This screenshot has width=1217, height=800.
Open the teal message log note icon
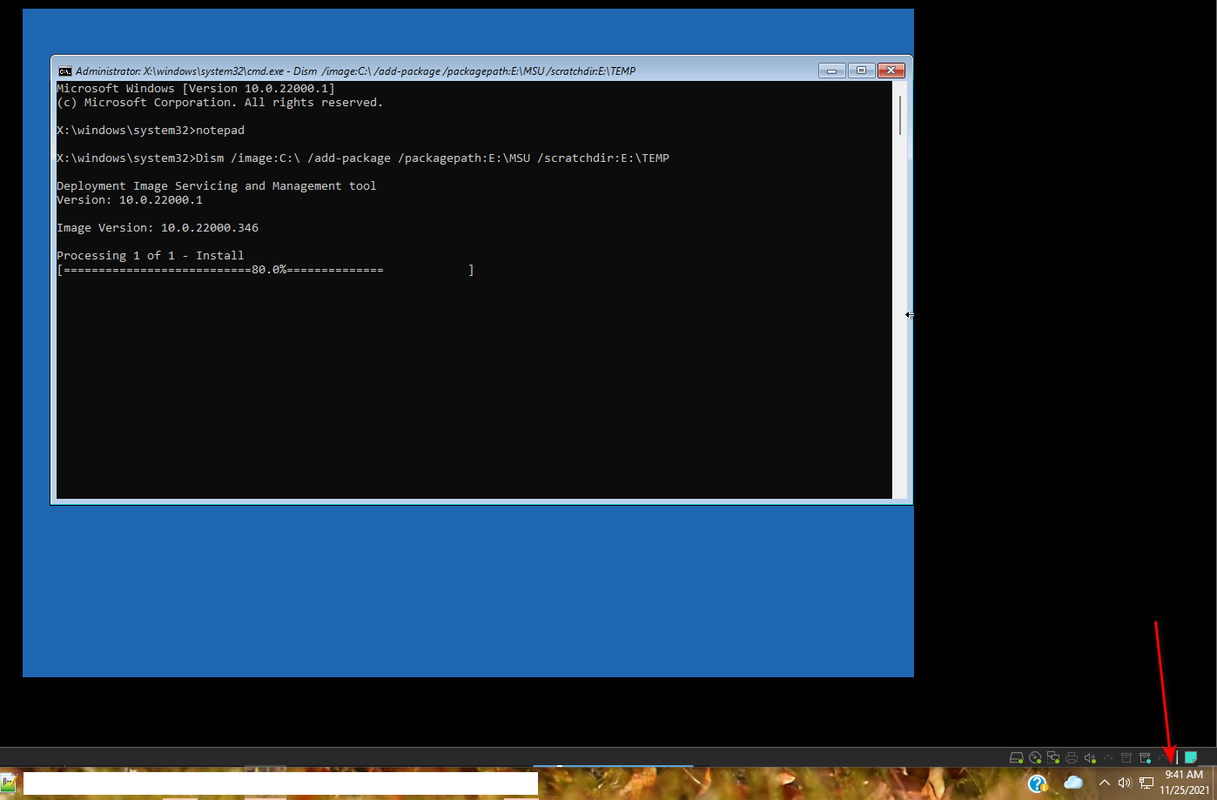1190,757
